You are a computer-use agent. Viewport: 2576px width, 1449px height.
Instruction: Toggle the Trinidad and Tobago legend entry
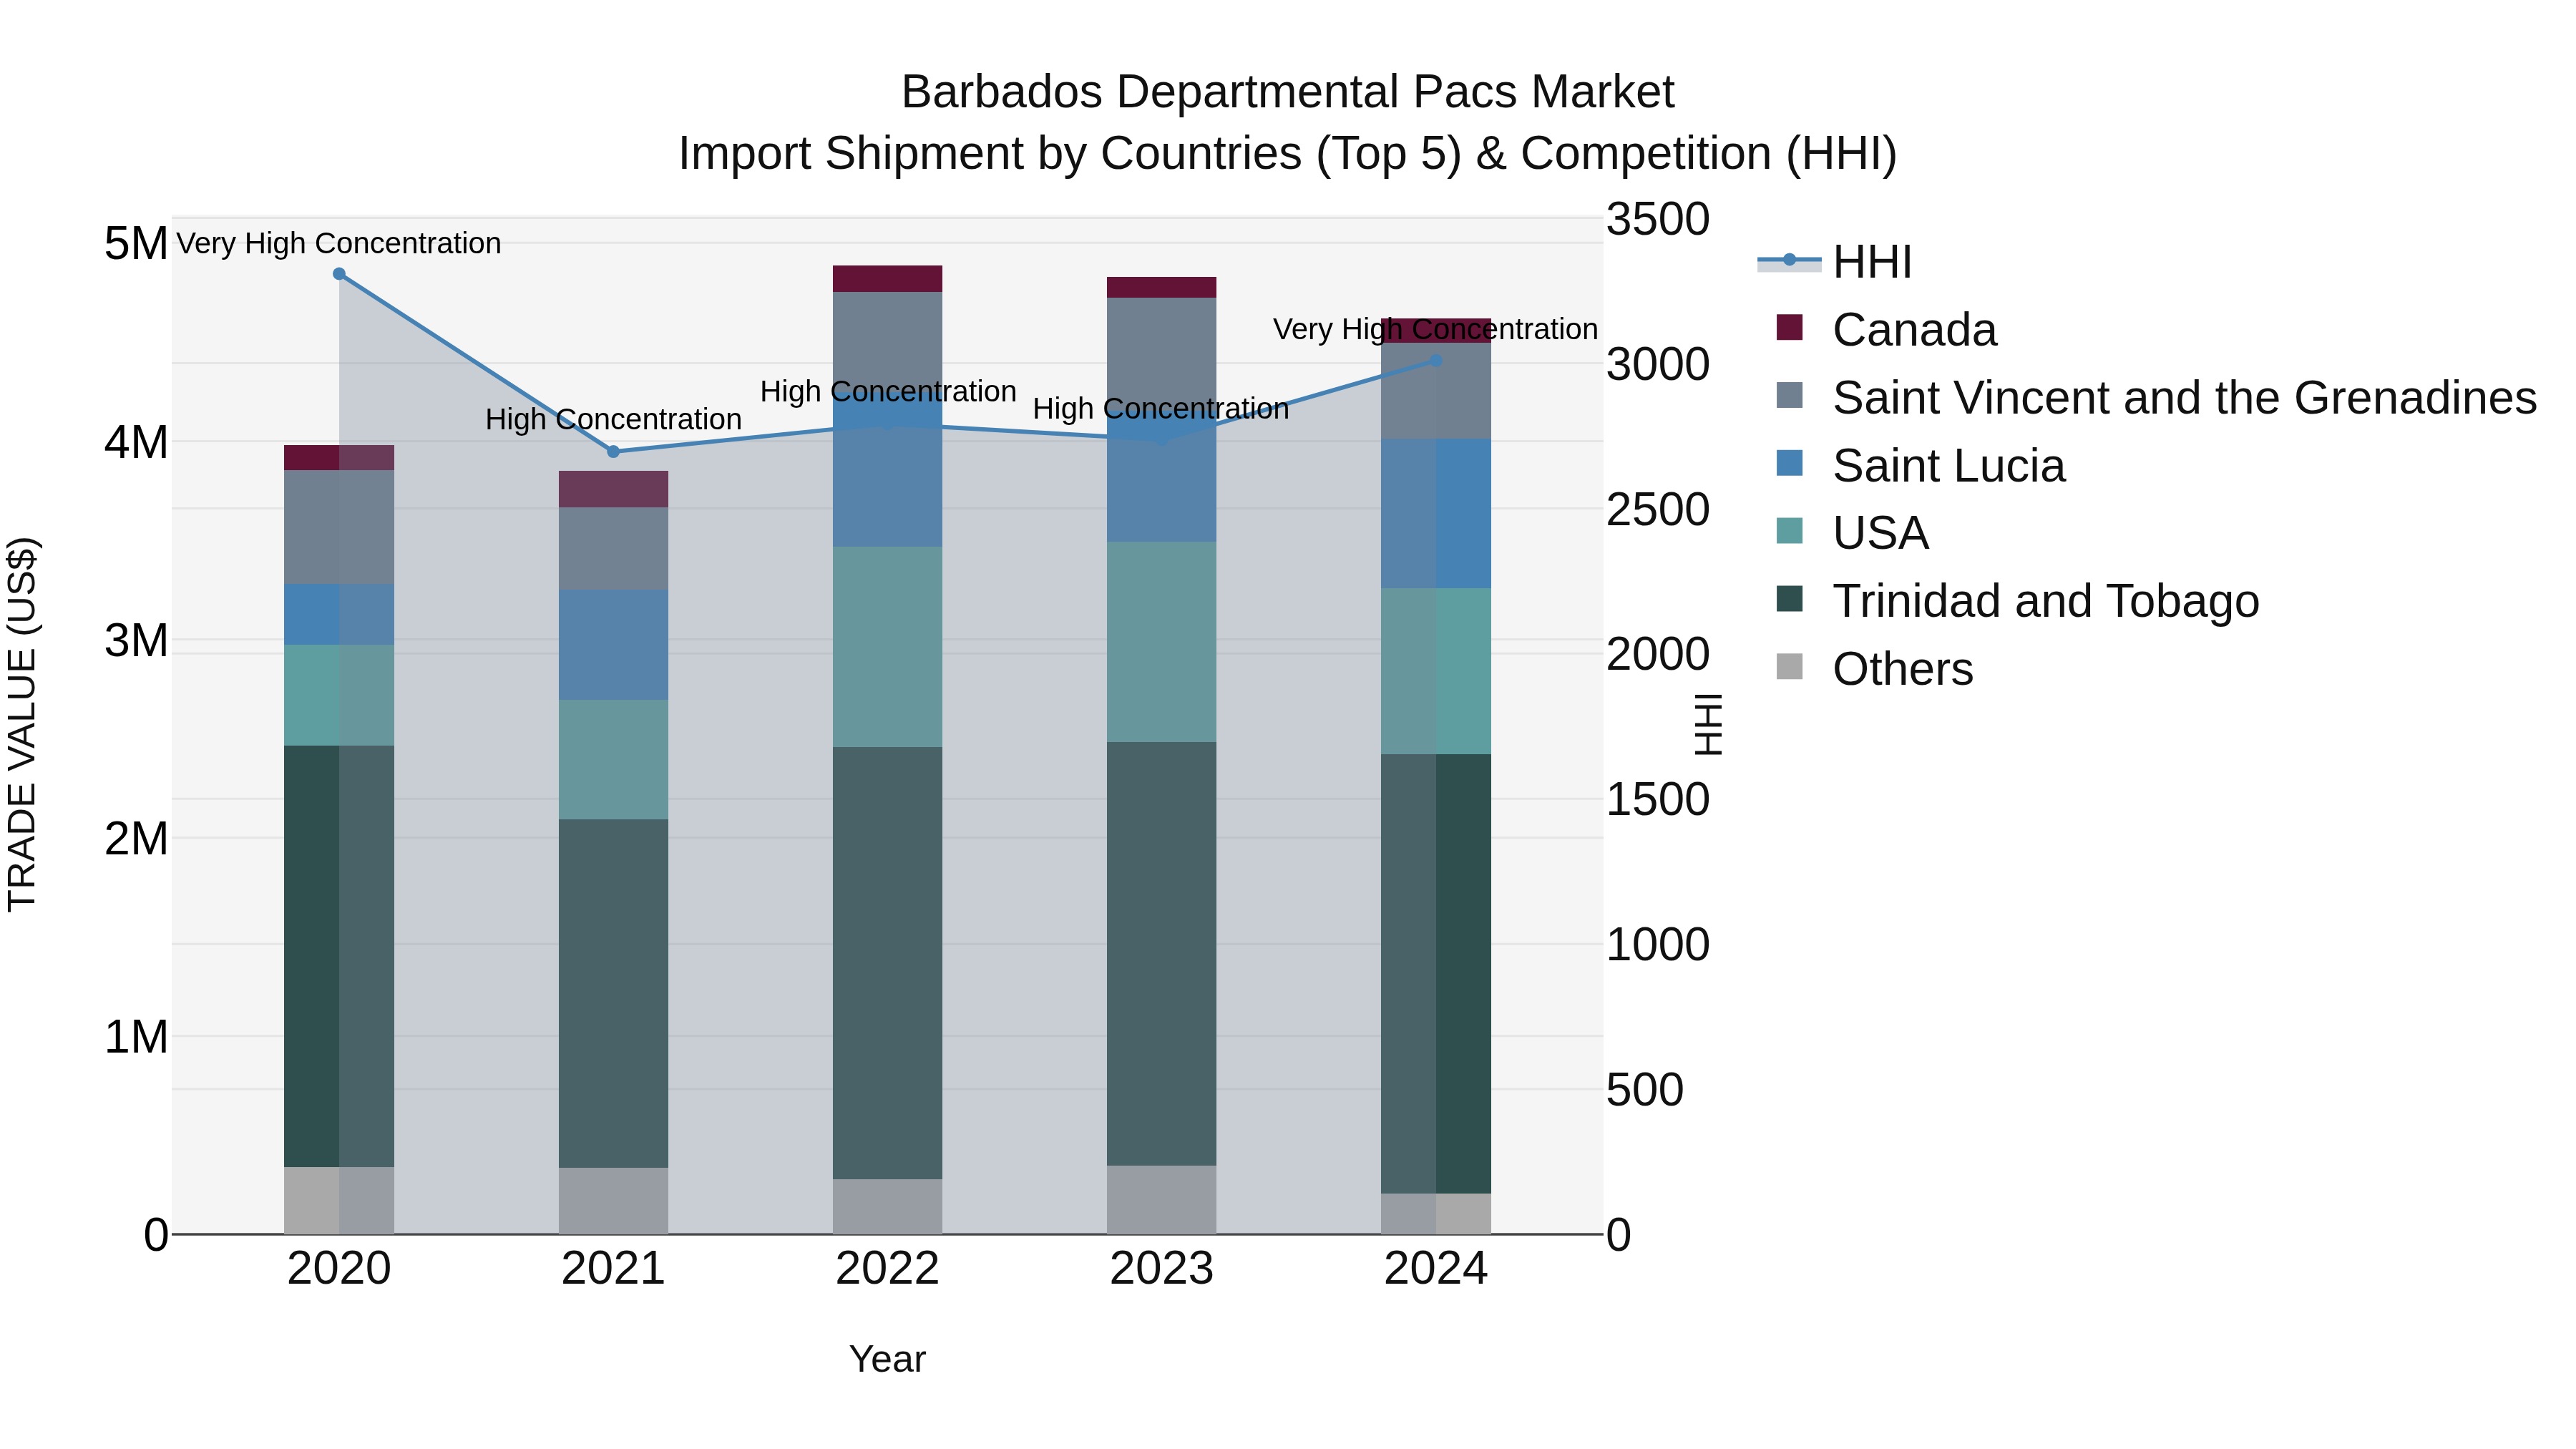point(2018,600)
